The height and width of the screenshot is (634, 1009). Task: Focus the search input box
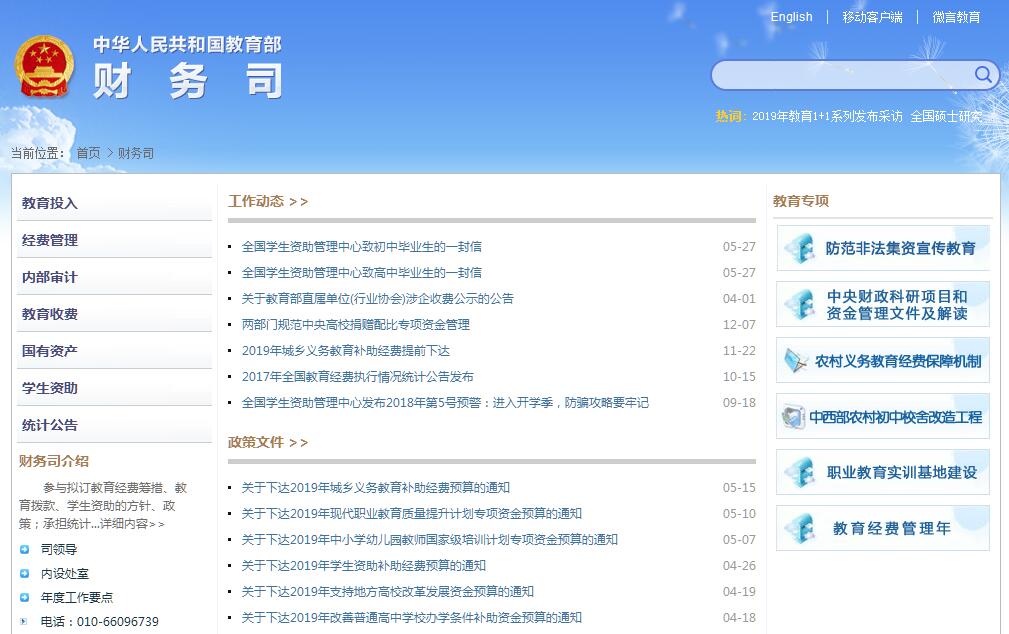pyautogui.click(x=840, y=75)
